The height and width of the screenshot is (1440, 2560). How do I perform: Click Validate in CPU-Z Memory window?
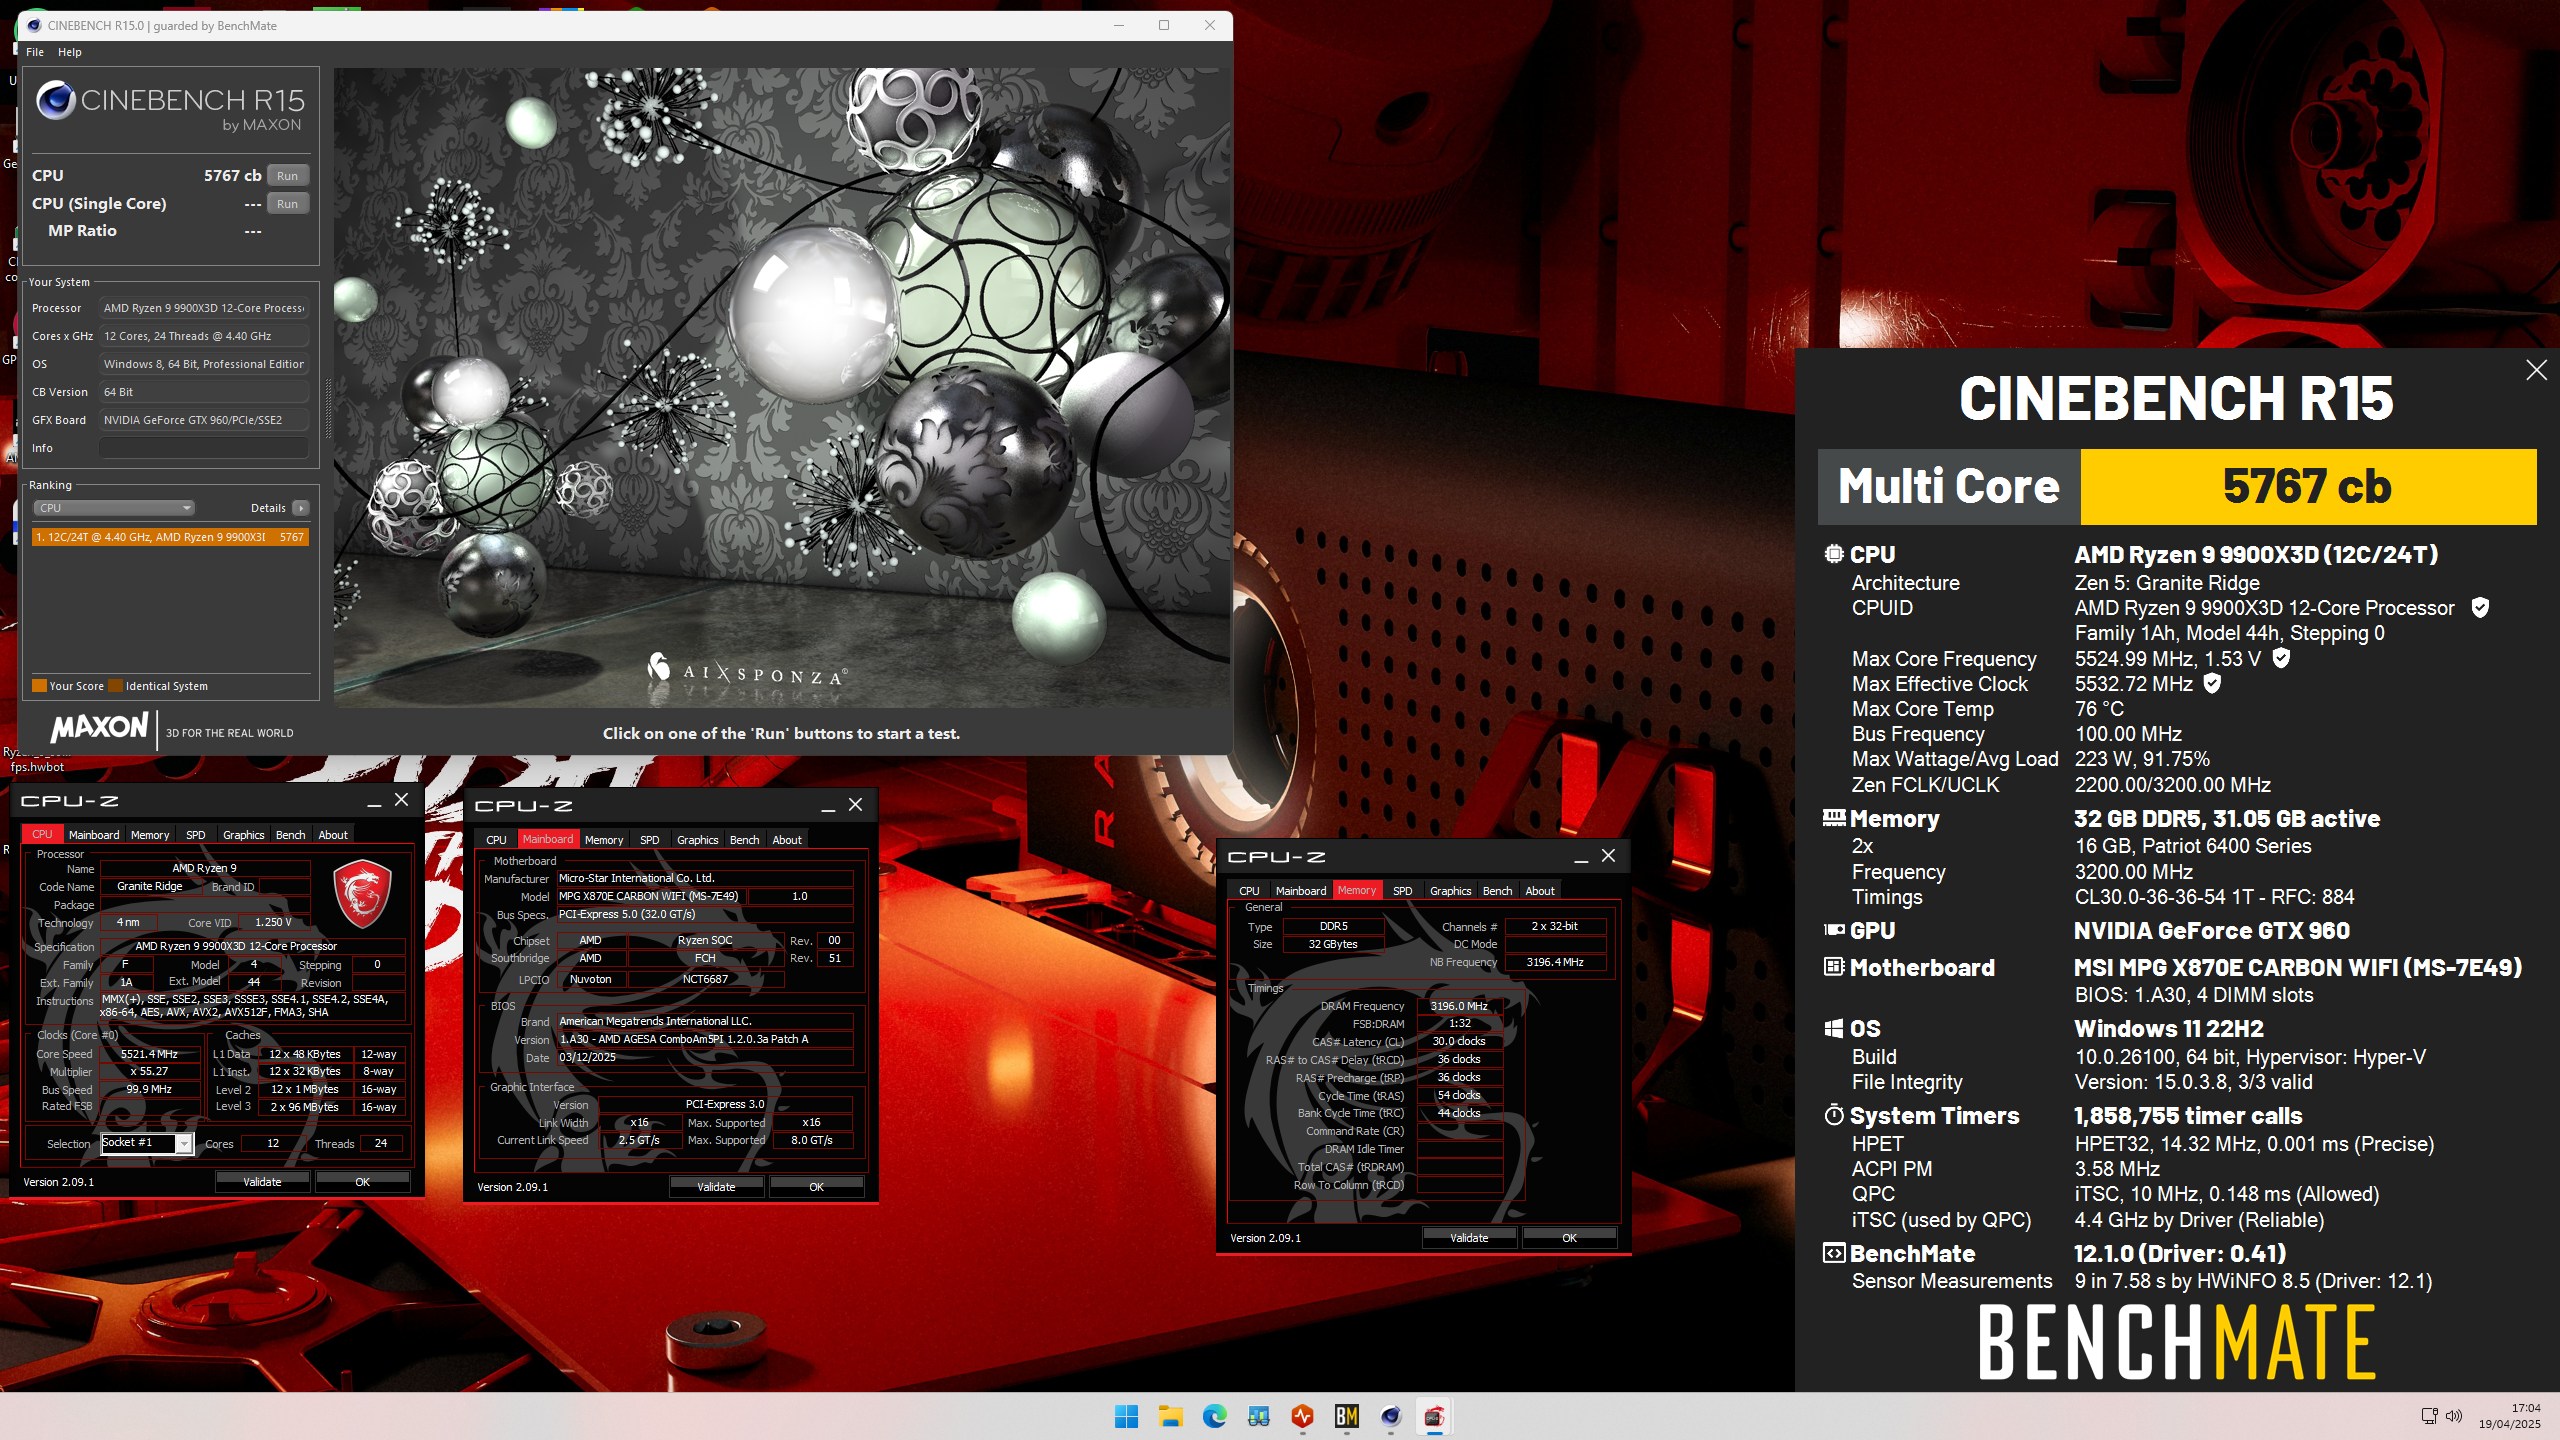[1469, 1237]
